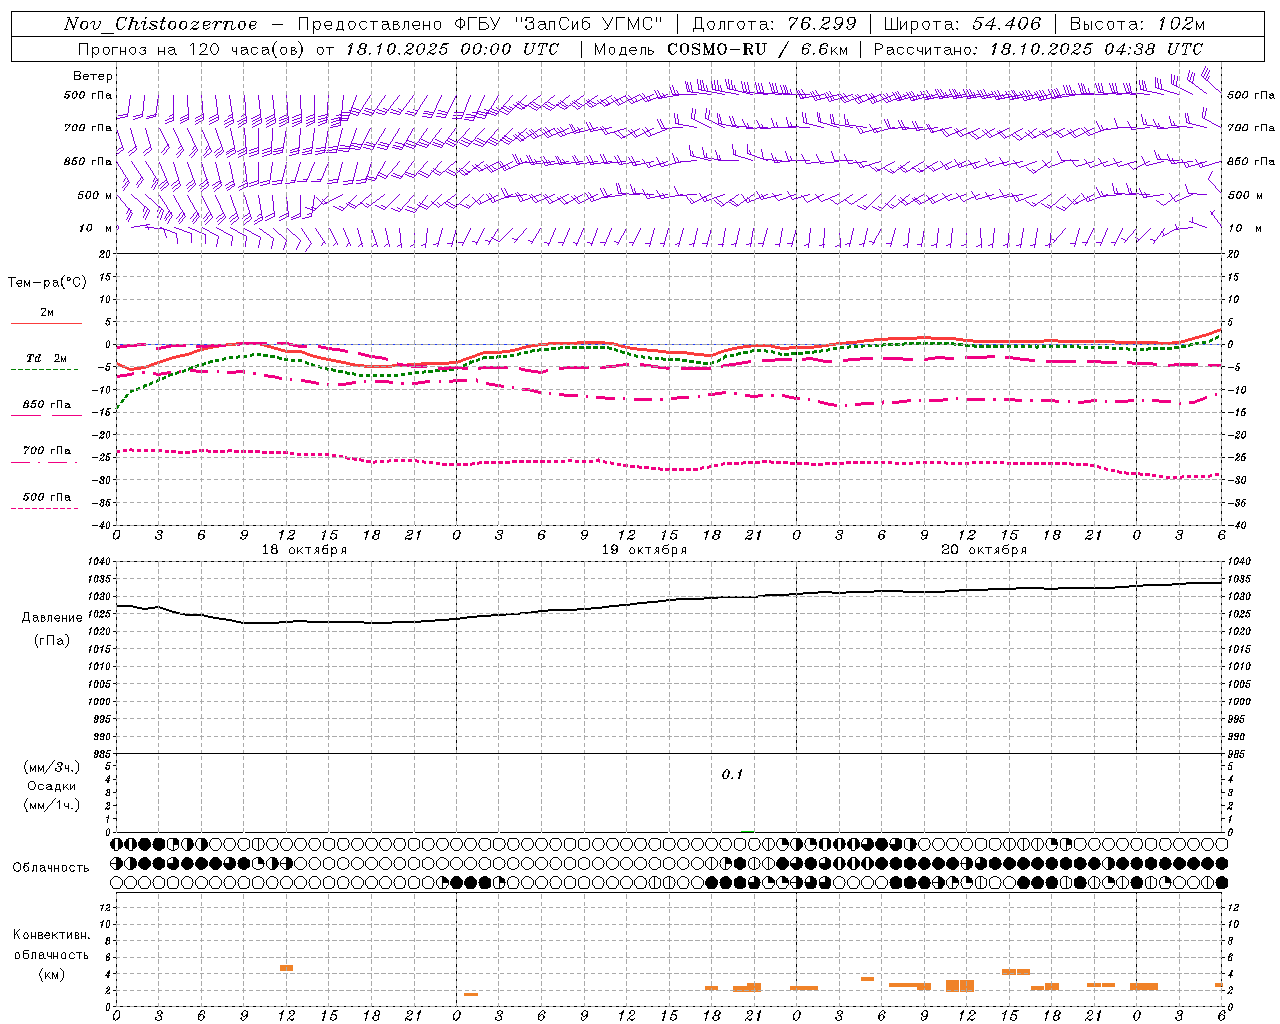
Task: Click the "0.1" precipitation value annotation
Action: point(732,775)
